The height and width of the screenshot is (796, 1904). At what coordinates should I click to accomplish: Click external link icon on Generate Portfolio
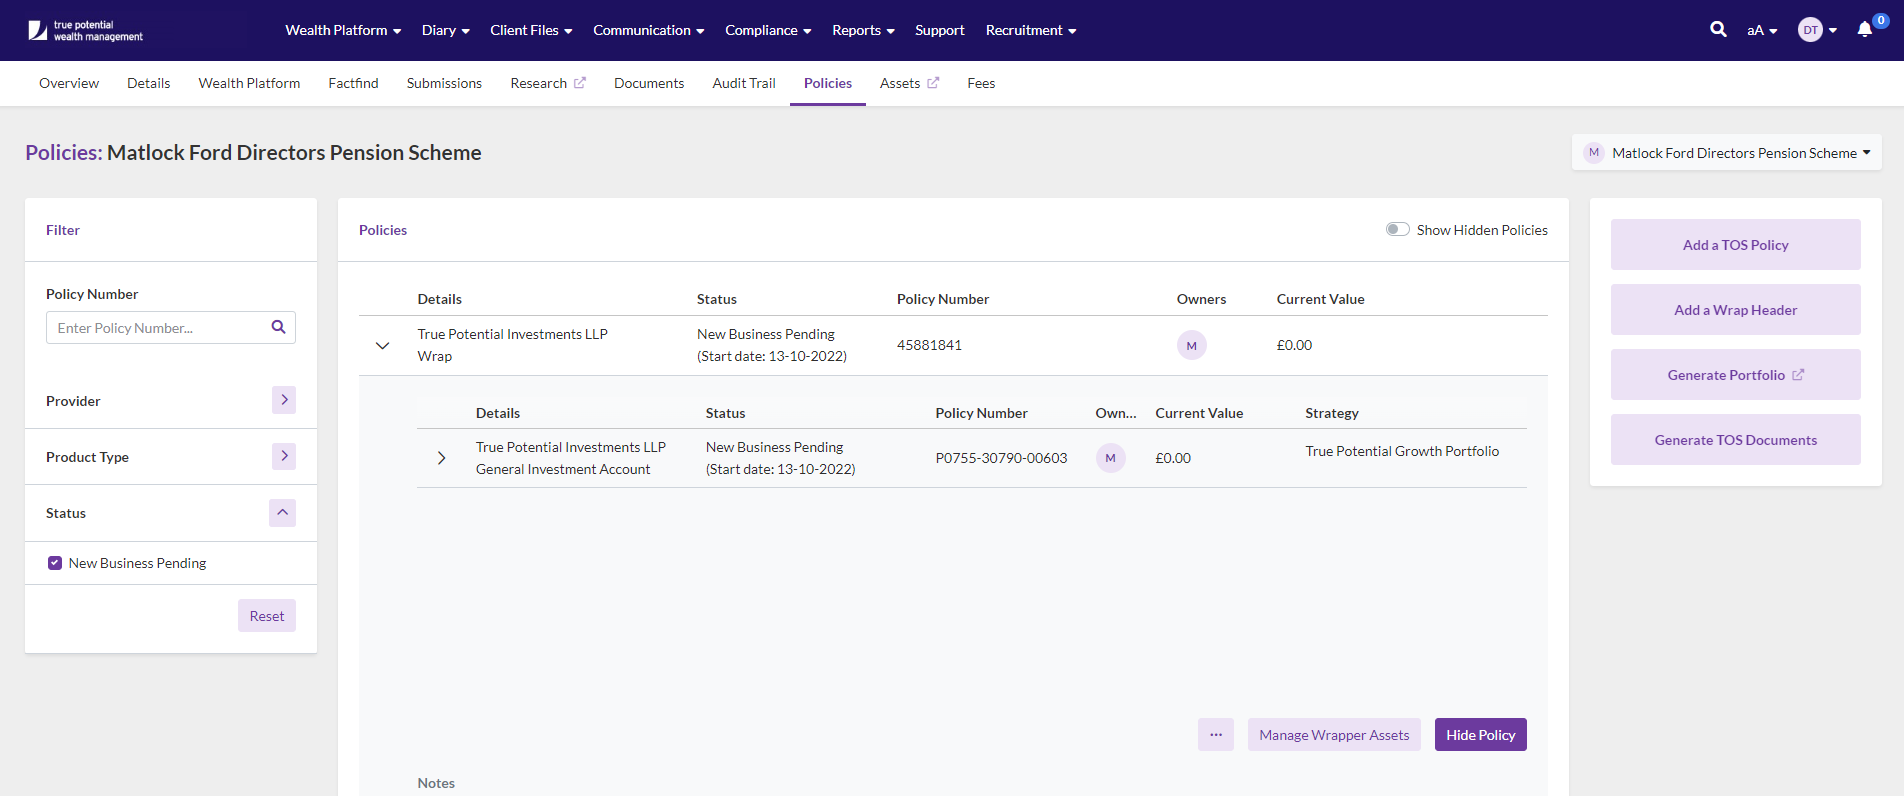click(x=1798, y=375)
